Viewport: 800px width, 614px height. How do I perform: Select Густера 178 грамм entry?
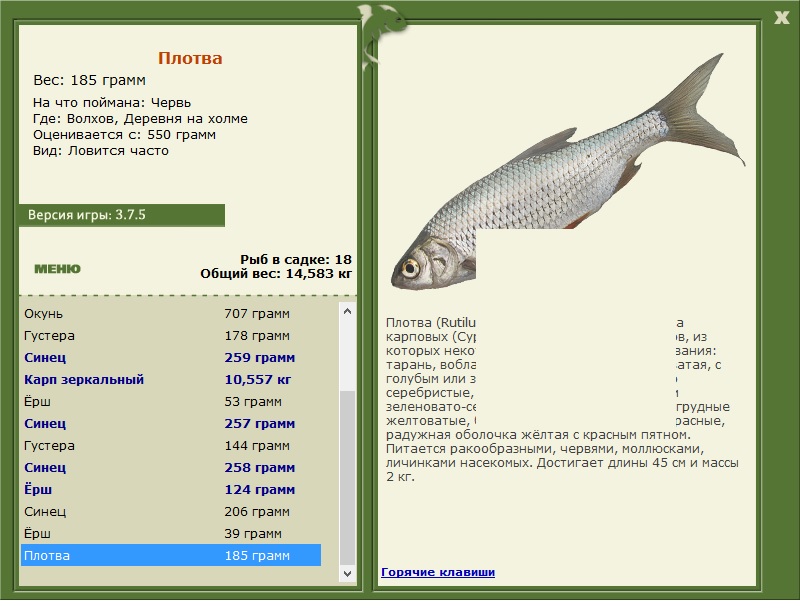pyautogui.click(x=171, y=335)
